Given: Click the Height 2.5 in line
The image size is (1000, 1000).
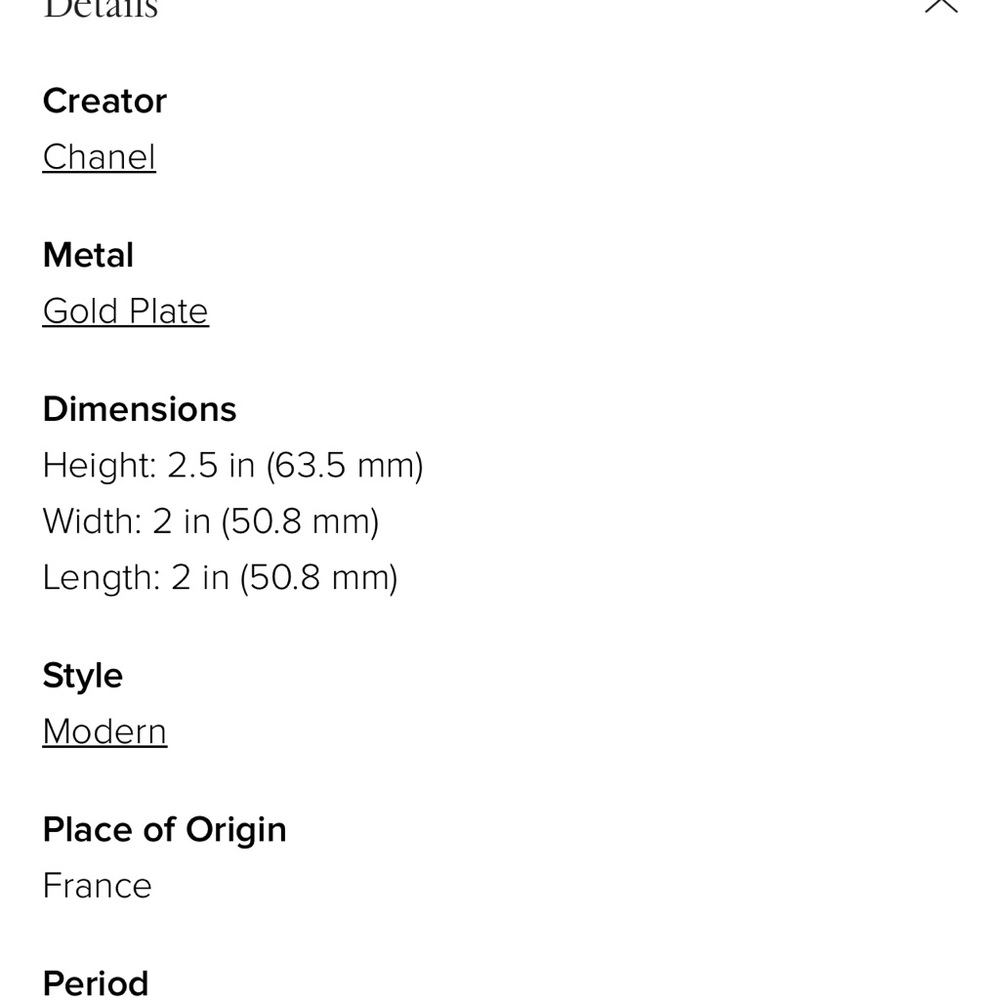Looking at the screenshot, I should click(233, 466).
